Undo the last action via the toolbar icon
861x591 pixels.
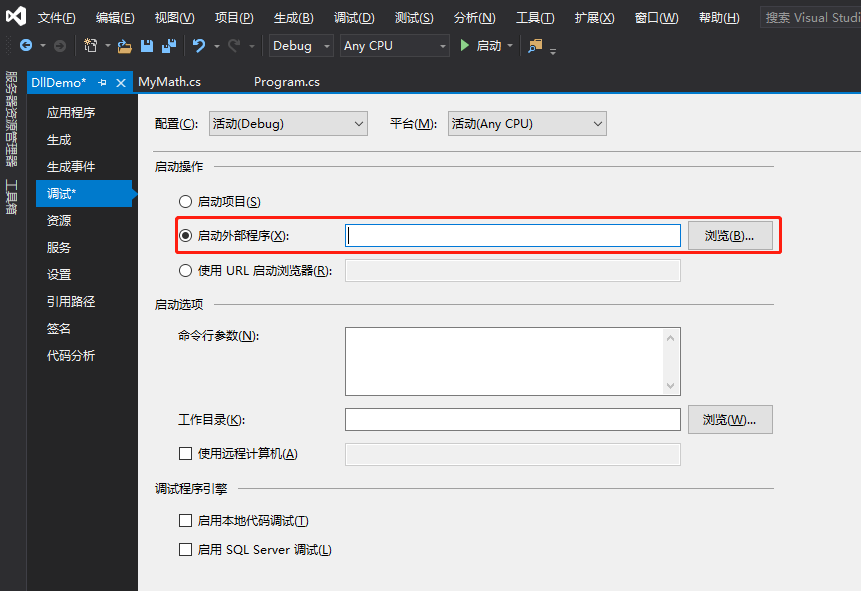click(x=199, y=46)
